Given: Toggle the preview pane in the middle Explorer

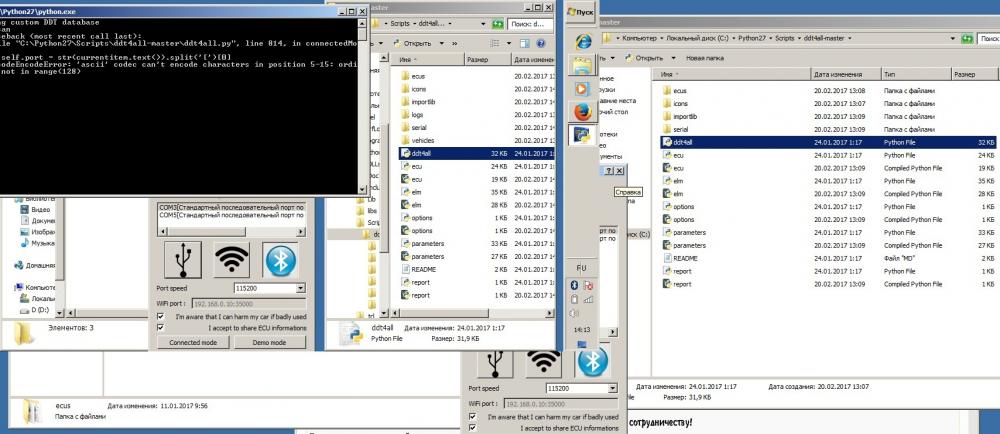Looking at the screenshot, I should (525, 43).
